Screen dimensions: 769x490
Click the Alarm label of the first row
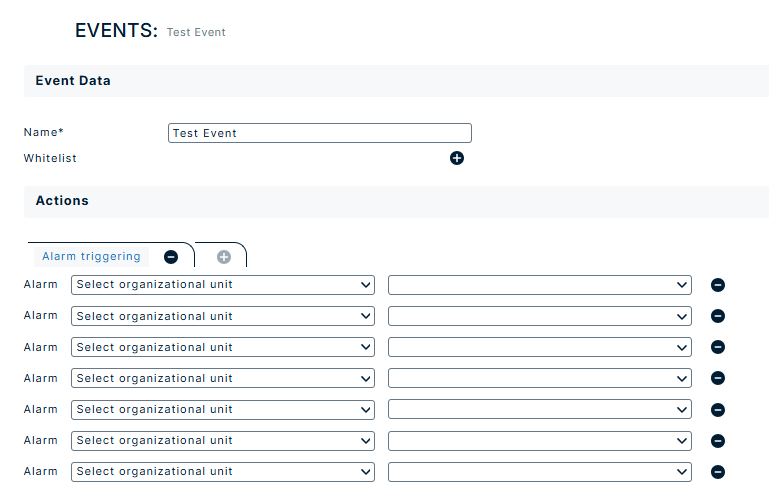41,284
